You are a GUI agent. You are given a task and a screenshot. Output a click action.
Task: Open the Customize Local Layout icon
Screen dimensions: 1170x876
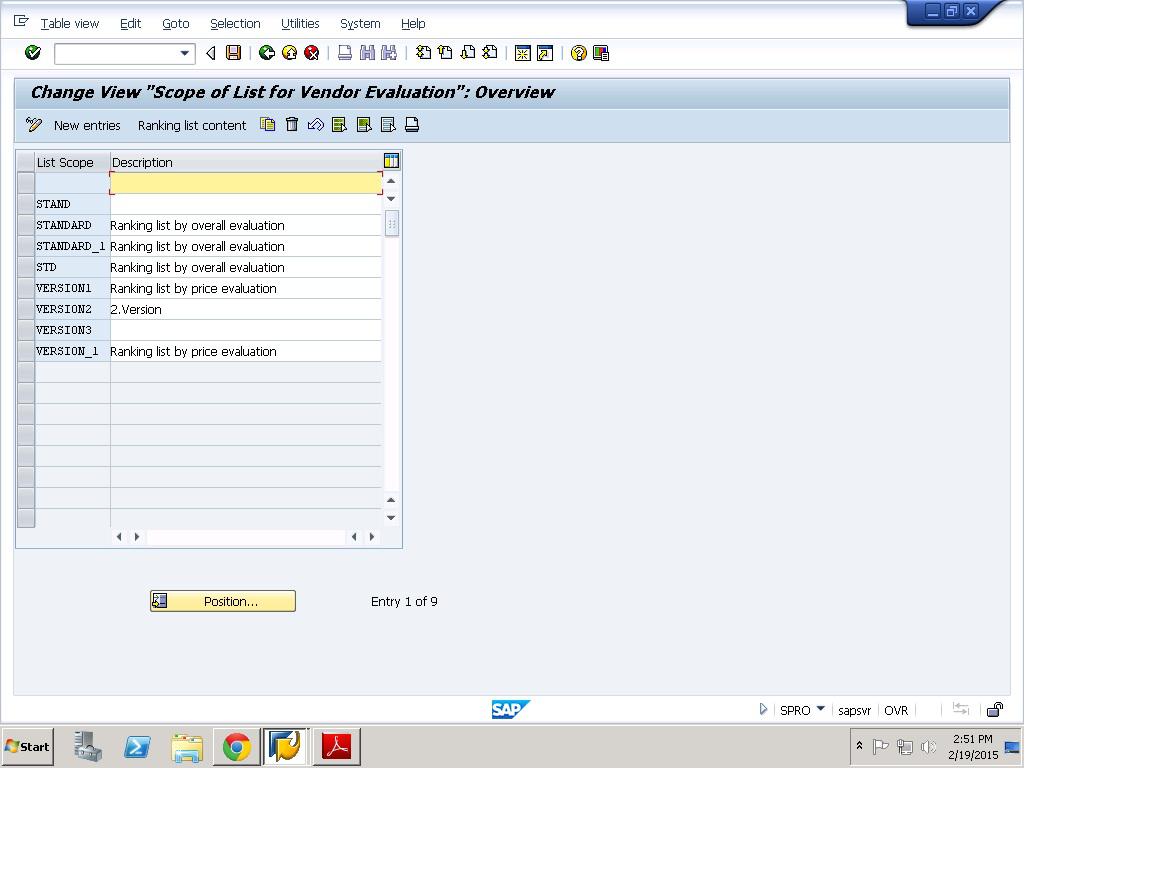pyautogui.click(x=601, y=53)
